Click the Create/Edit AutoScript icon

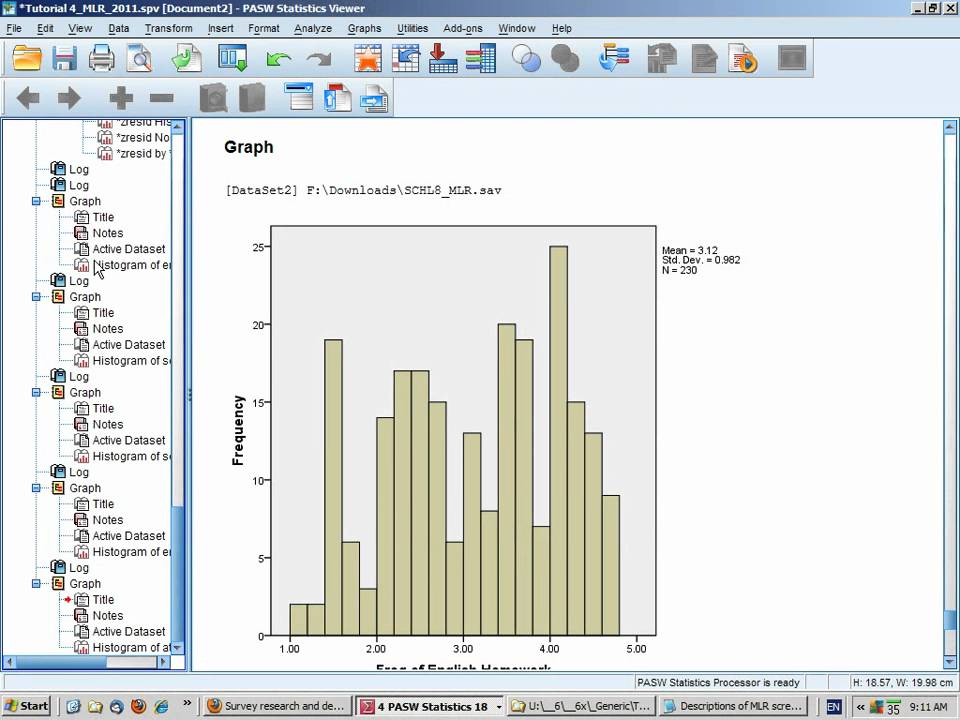coord(704,59)
